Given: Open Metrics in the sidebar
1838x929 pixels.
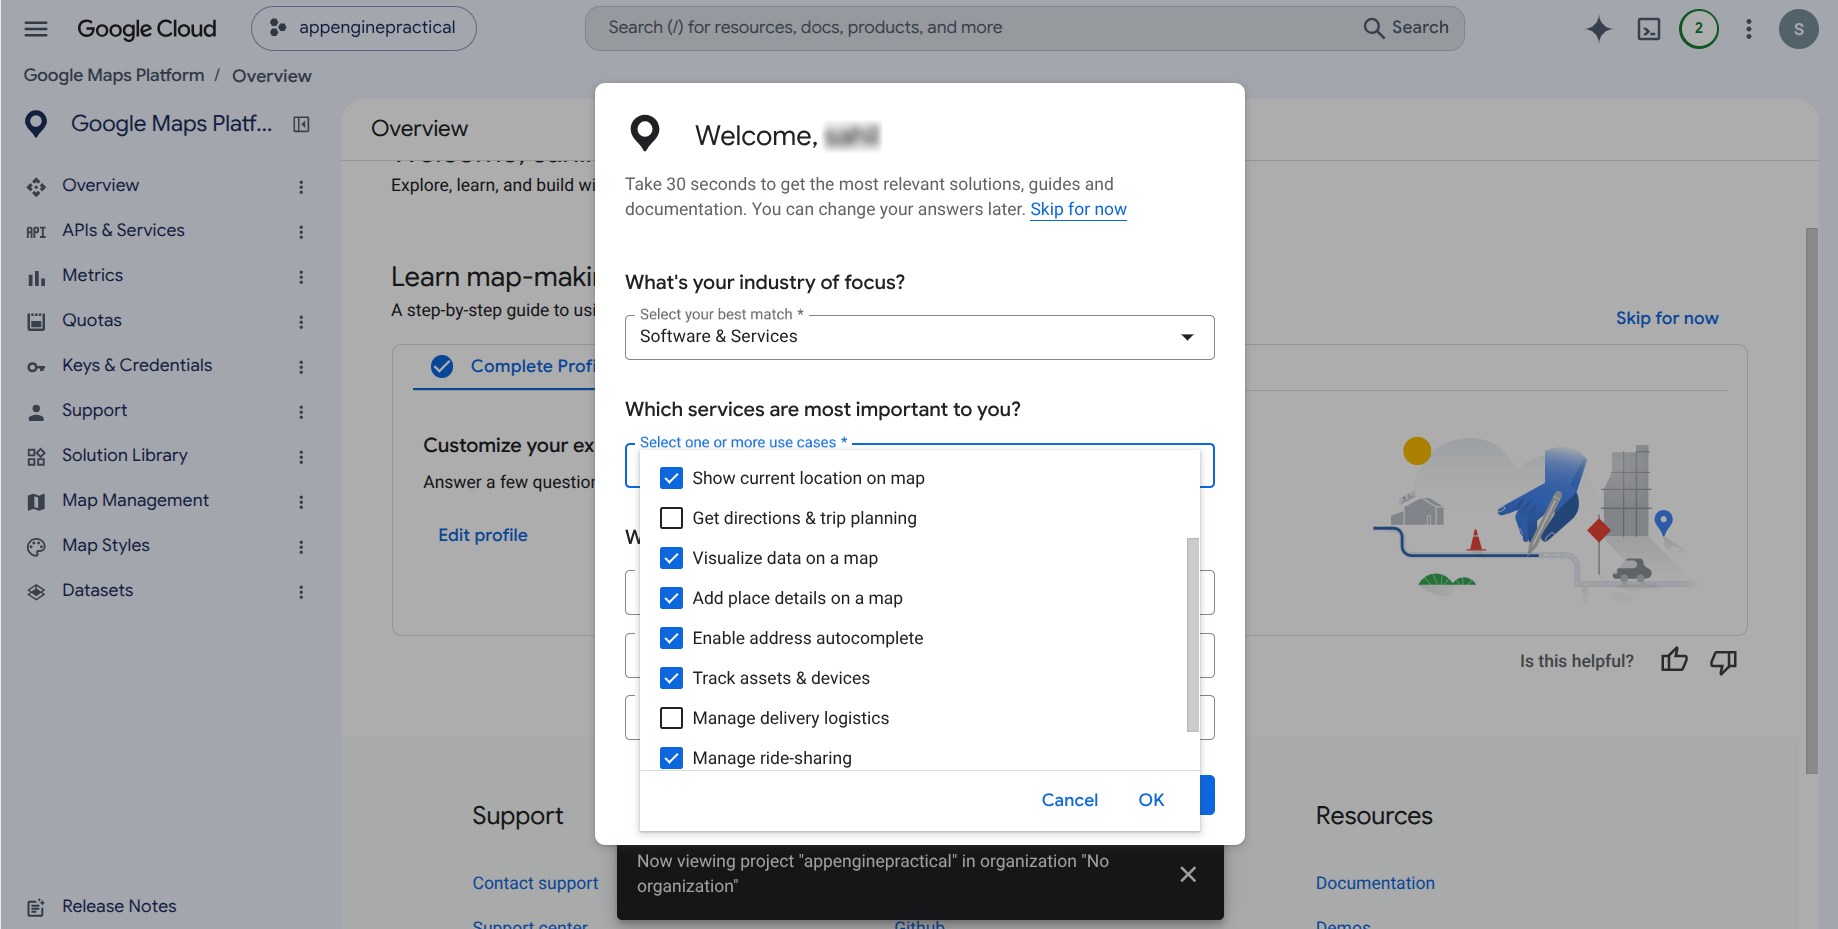Looking at the screenshot, I should [x=92, y=275].
